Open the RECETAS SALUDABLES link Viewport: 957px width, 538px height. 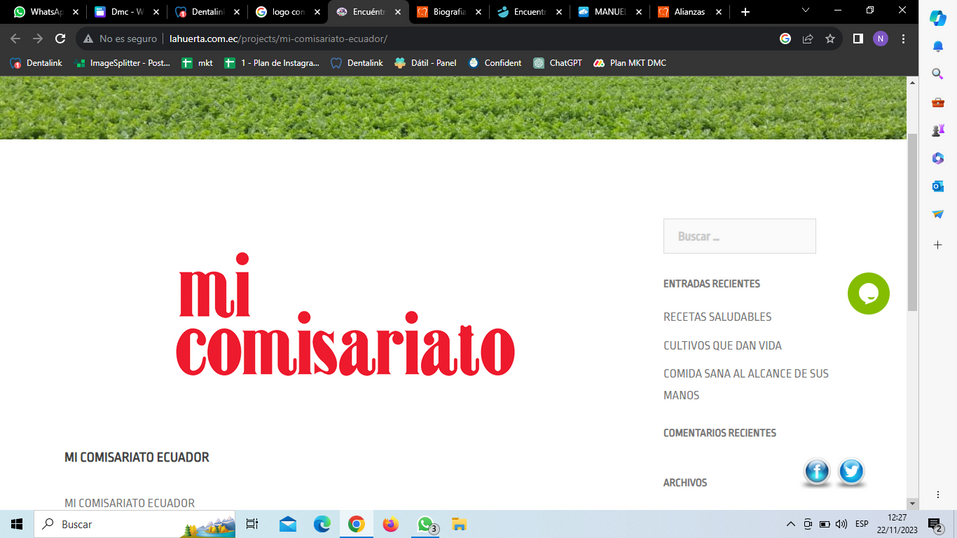[x=717, y=317]
